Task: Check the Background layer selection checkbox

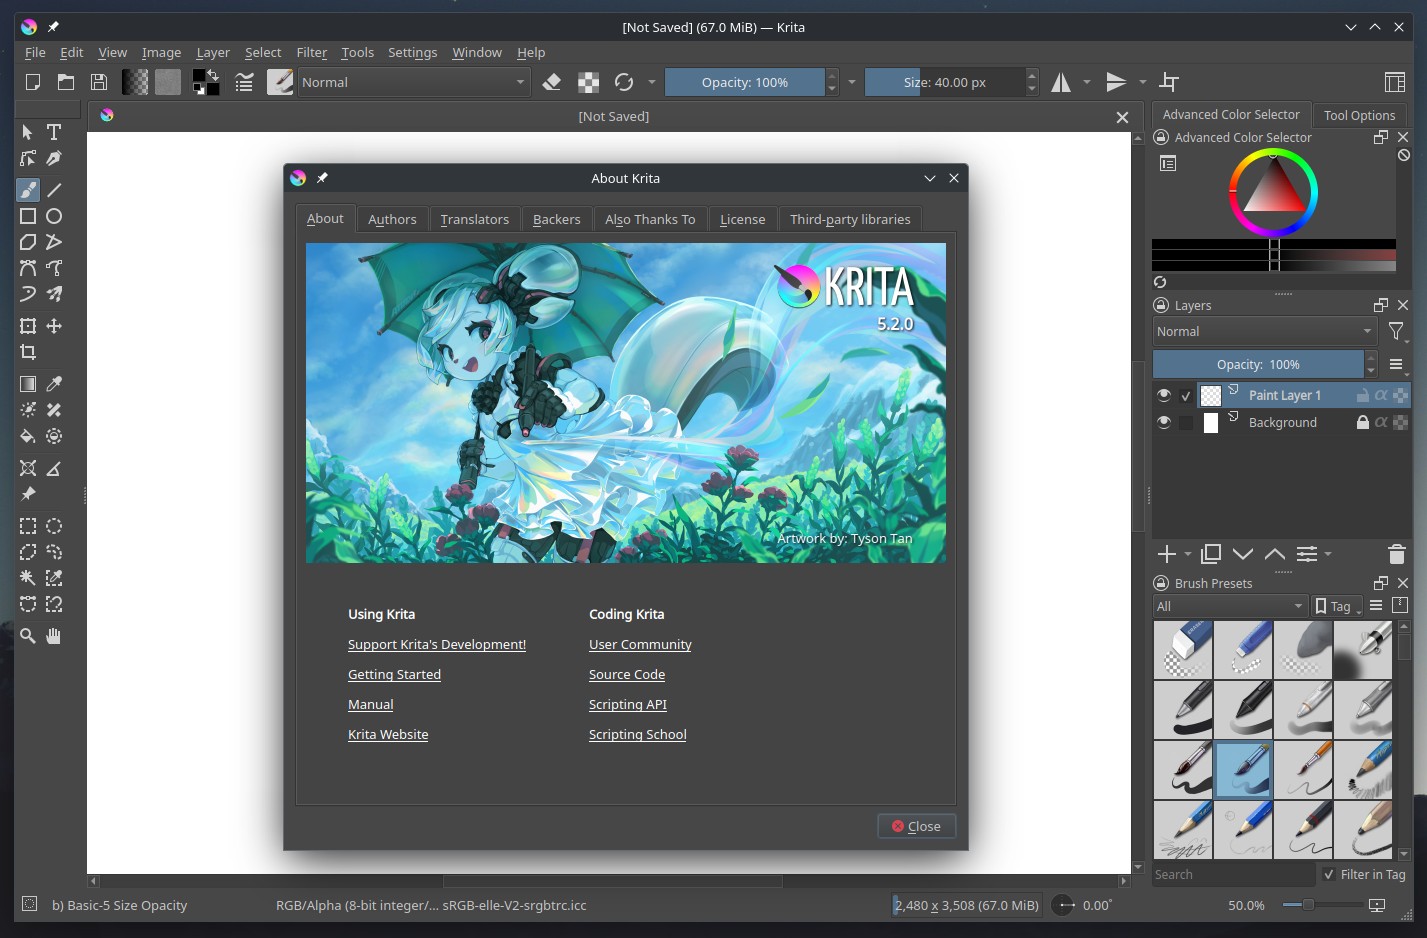Action: click(x=1186, y=423)
